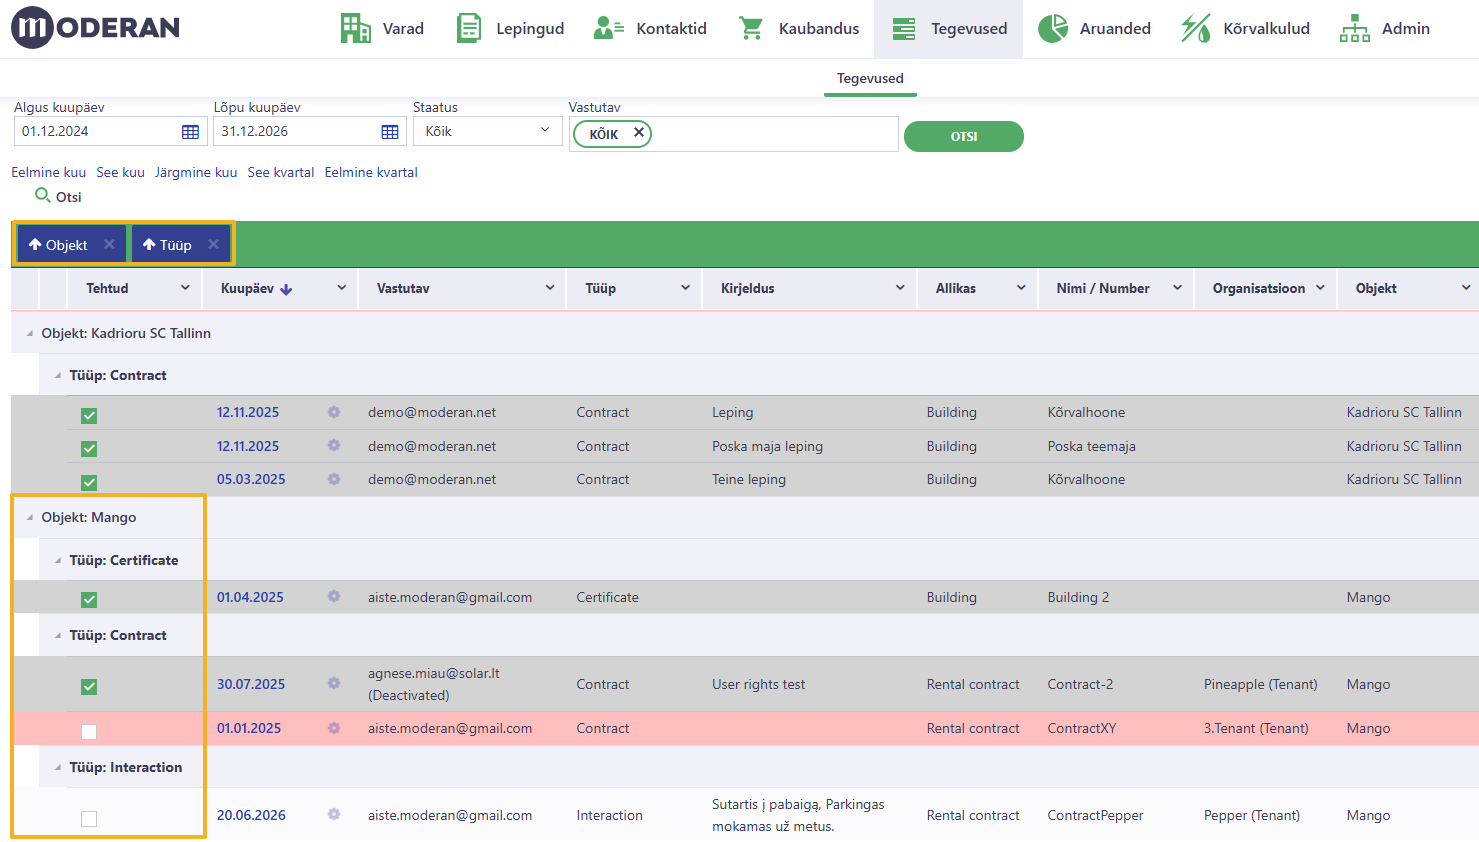The width and height of the screenshot is (1479, 842).
Task: Open date link 12.11.2025 for Leping
Action: 248,412
